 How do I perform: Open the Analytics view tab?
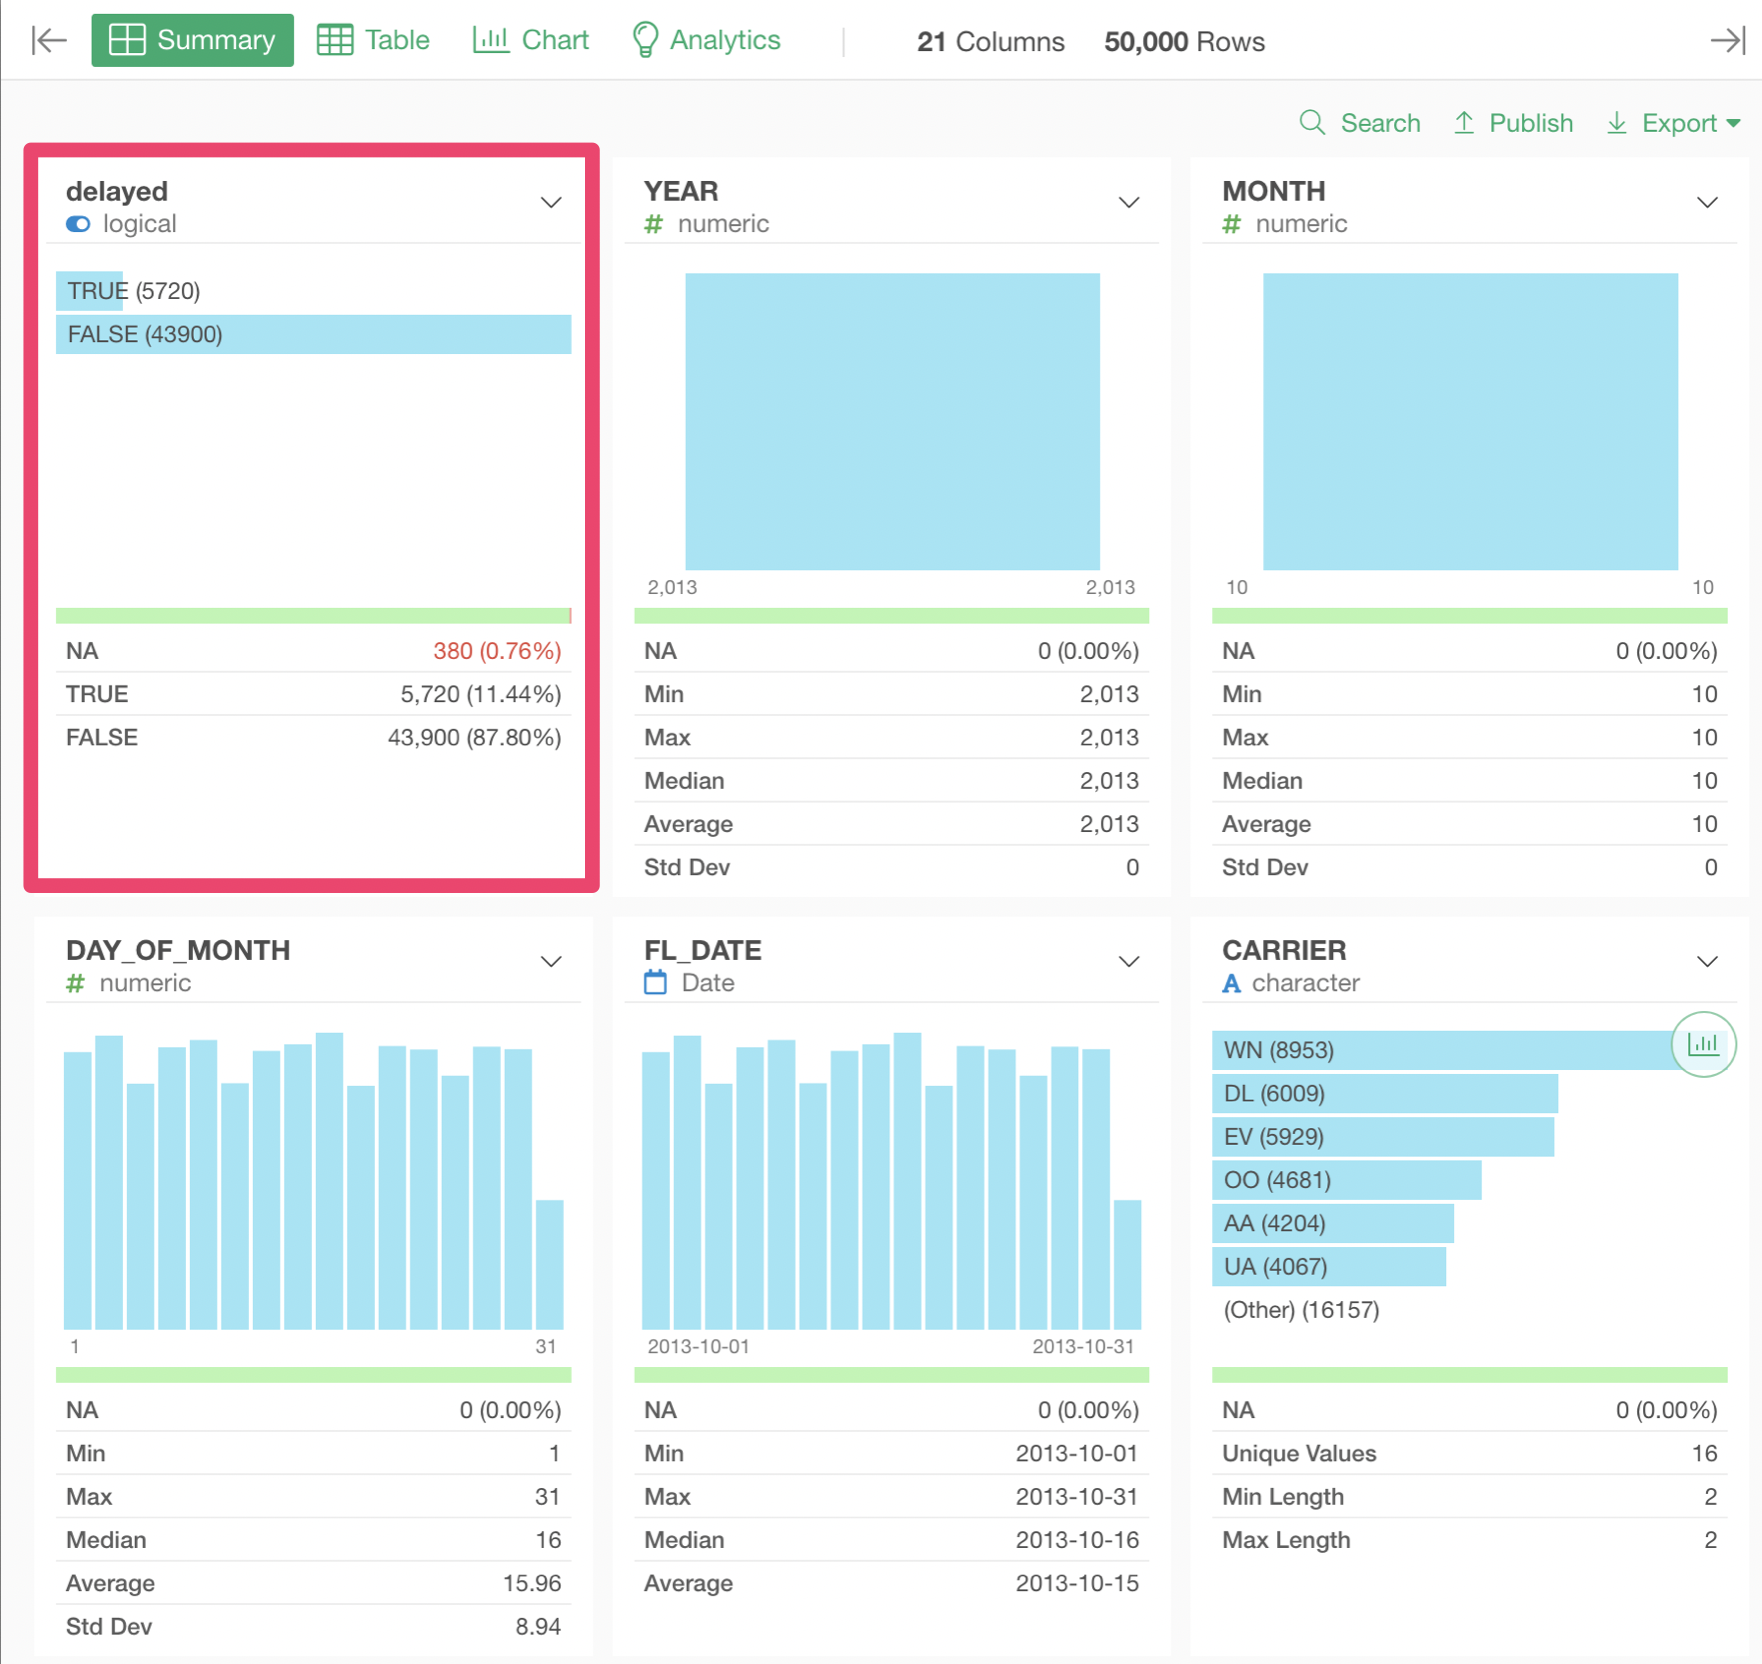click(x=706, y=40)
